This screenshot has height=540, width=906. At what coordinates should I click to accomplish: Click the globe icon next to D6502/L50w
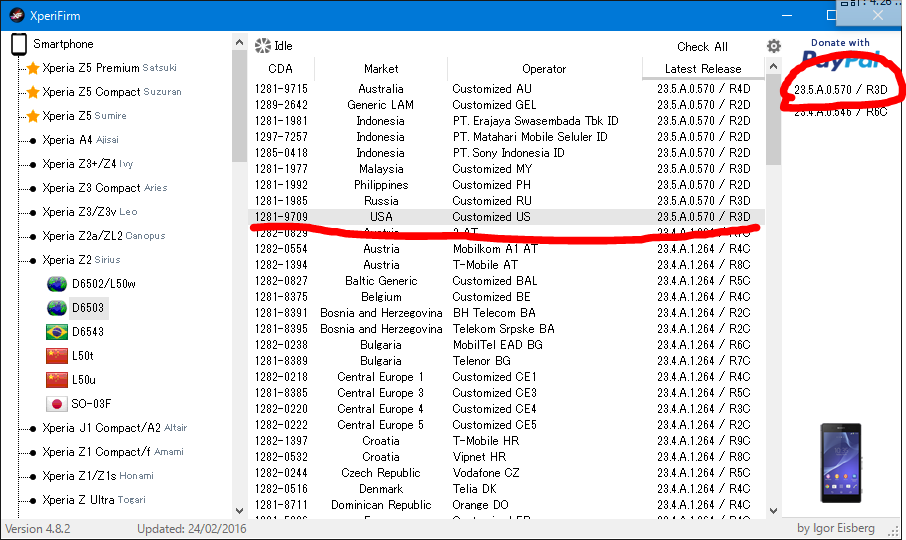point(57,284)
